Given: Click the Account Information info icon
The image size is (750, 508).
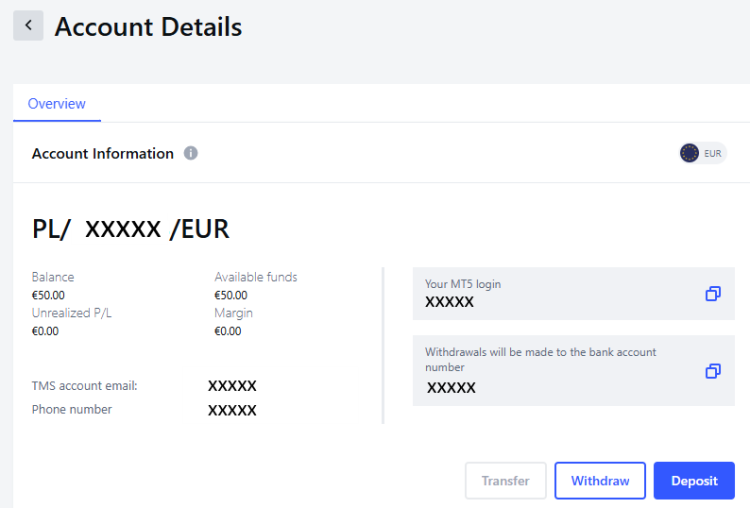Looking at the screenshot, I should pos(191,153).
